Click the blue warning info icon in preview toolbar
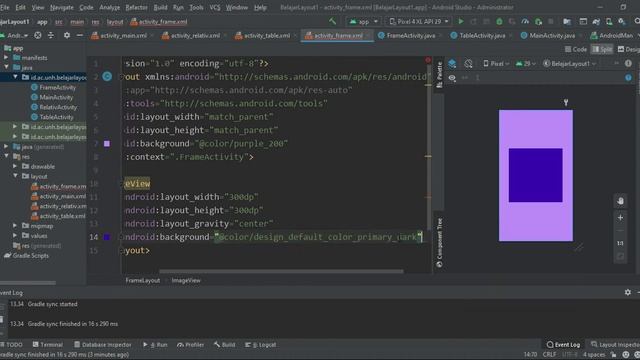This screenshot has height=360, width=640. point(628,78)
